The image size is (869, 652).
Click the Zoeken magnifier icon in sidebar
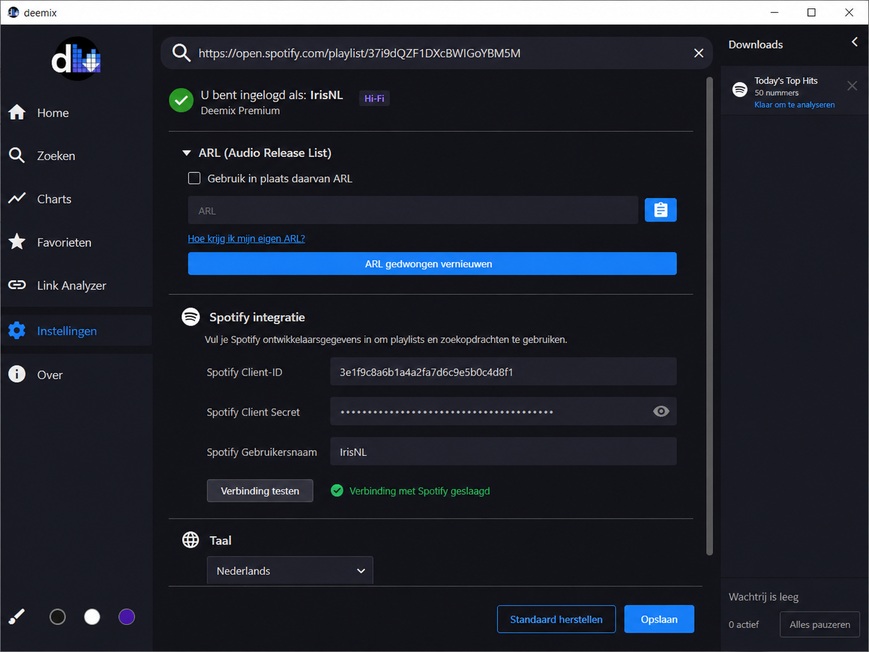point(17,156)
